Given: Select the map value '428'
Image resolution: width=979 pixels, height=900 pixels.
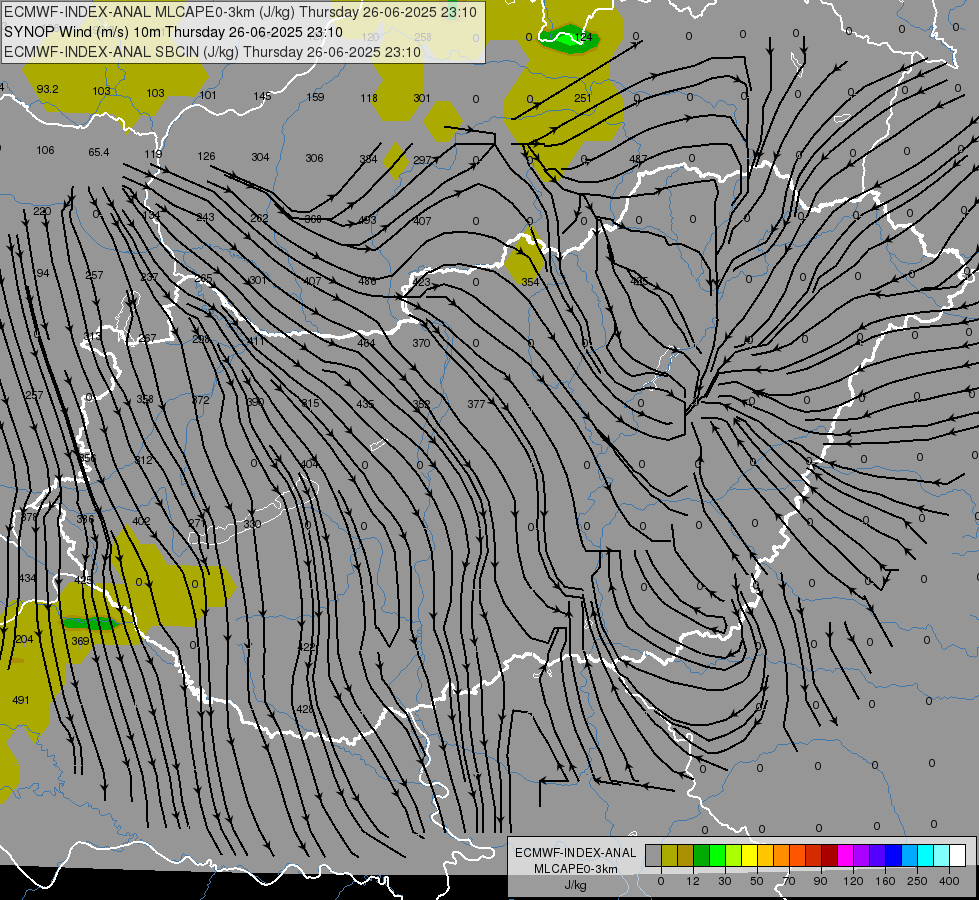Looking at the screenshot, I should (305, 709).
